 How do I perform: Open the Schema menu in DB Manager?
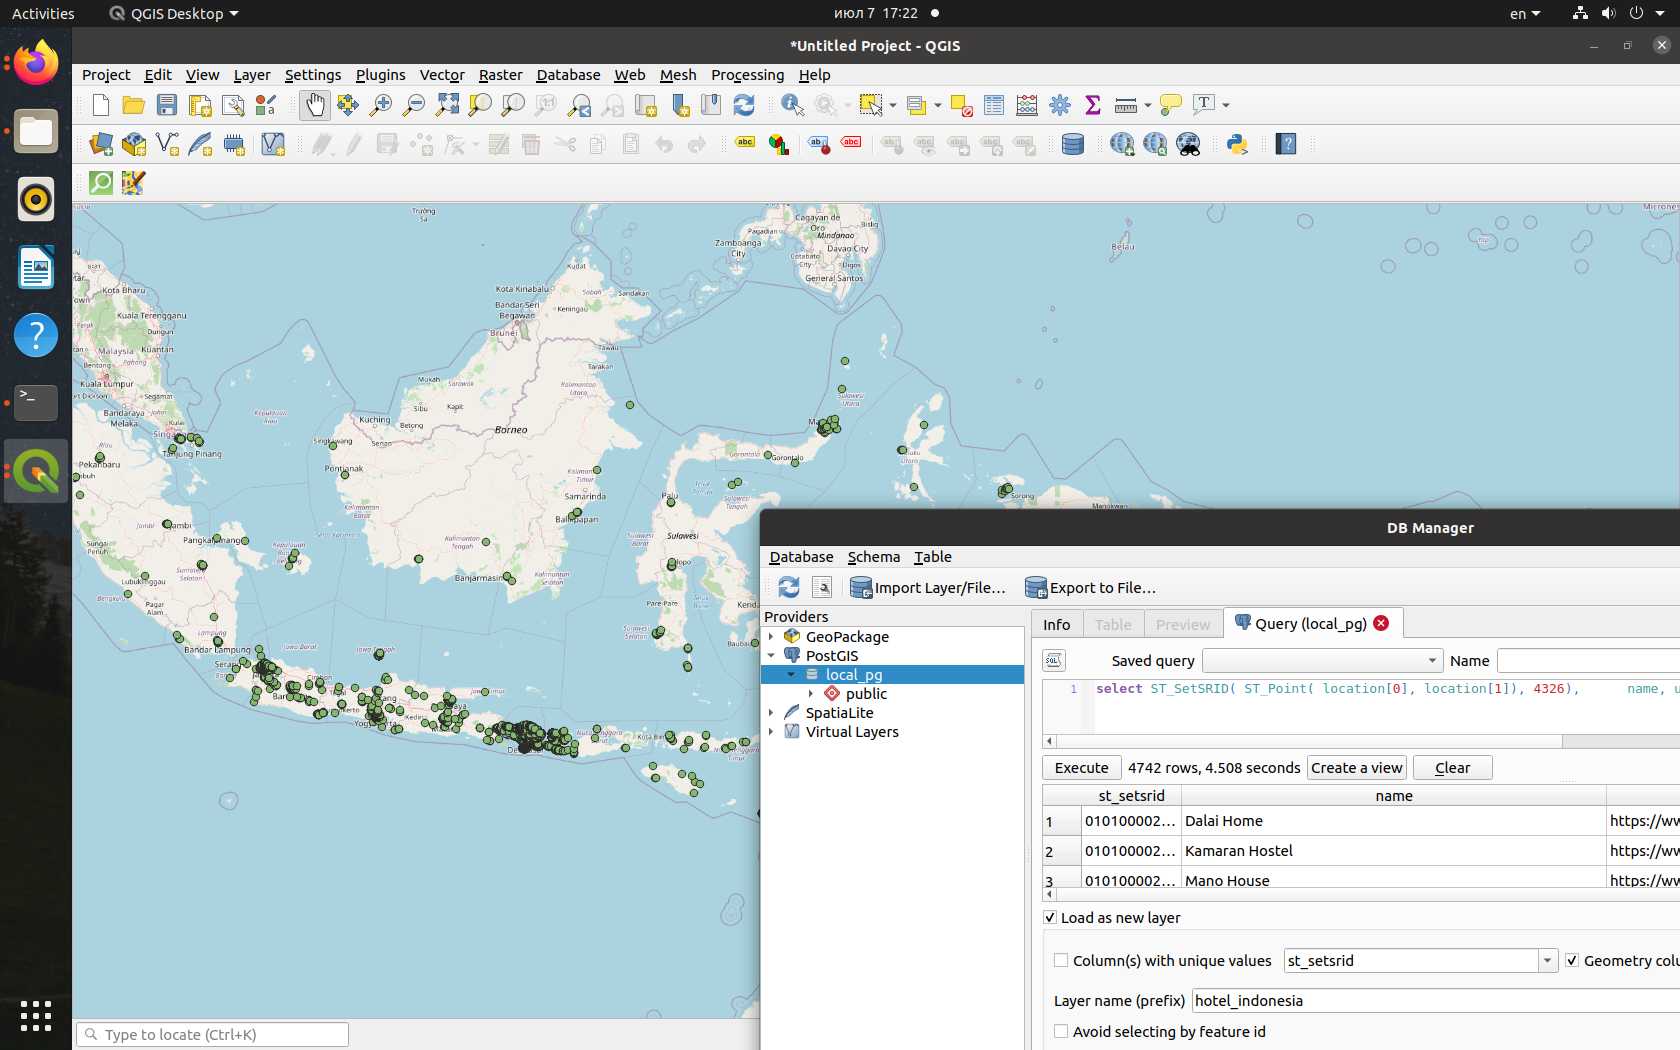pos(873,557)
